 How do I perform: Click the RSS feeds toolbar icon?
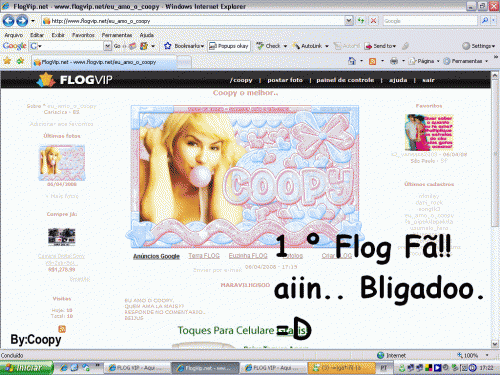tap(373, 61)
